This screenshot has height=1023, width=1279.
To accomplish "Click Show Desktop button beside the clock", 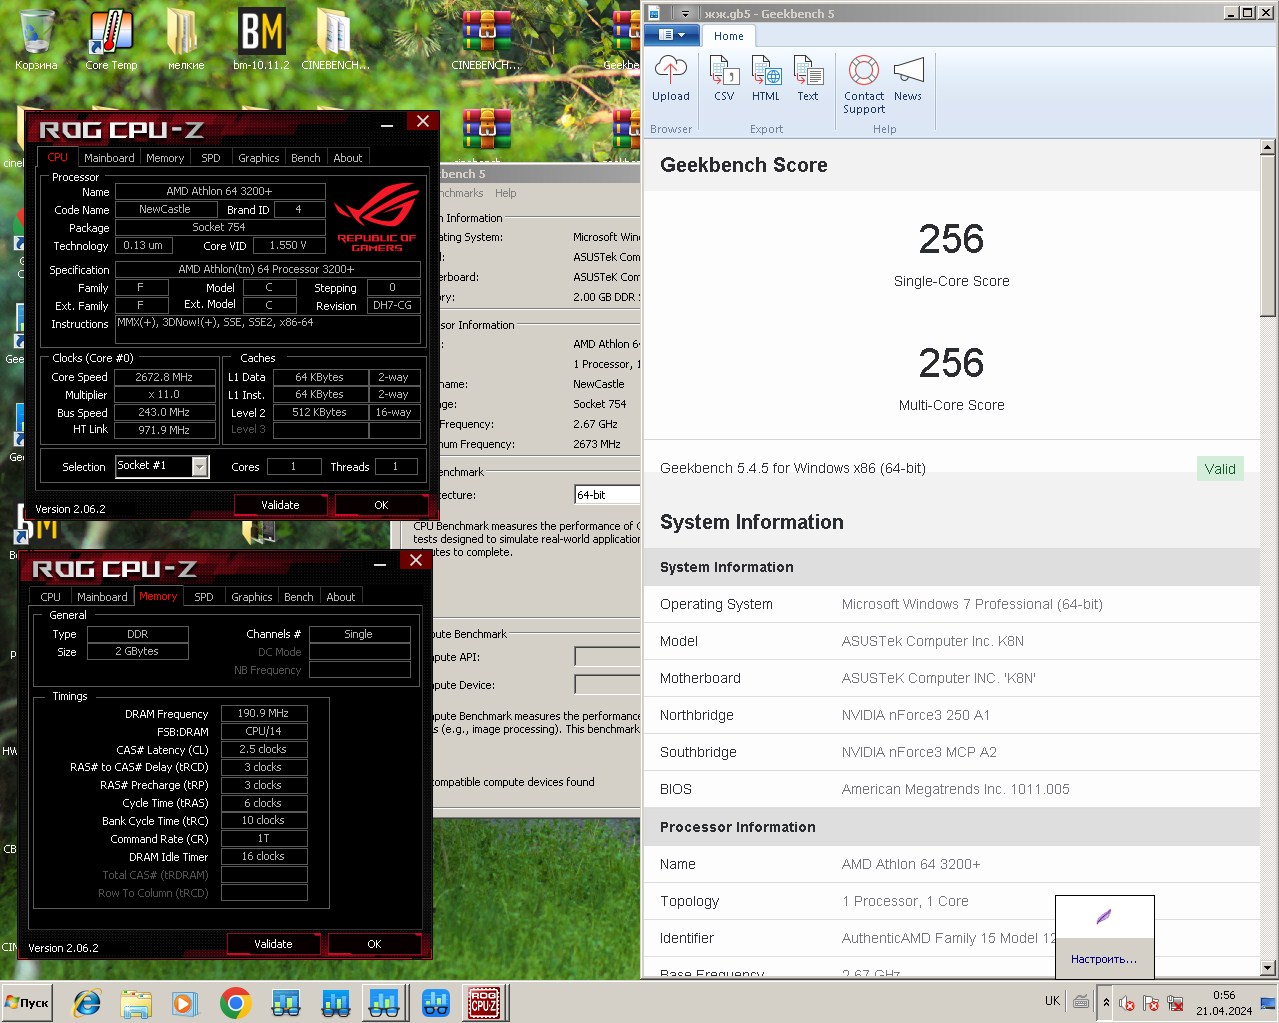I will (1268, 1002).
